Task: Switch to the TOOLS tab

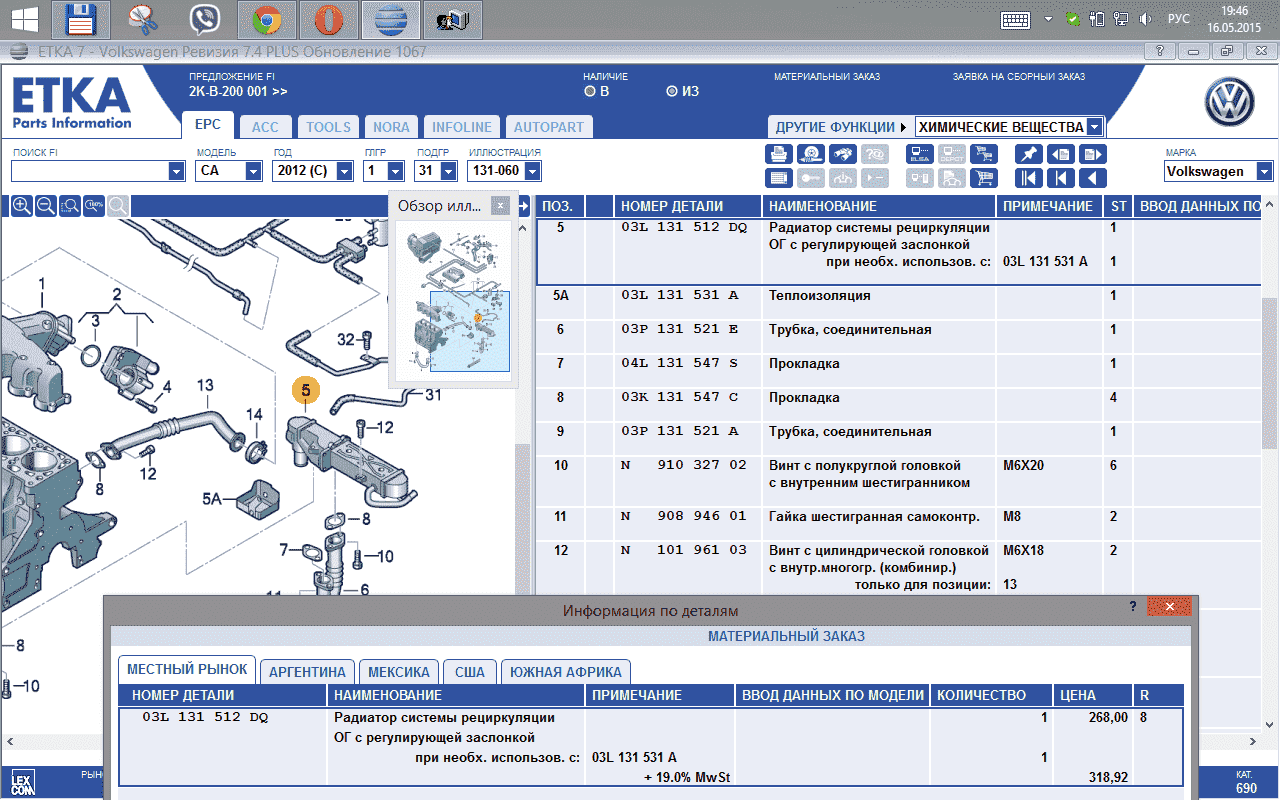Action: [x=328, y=127]
